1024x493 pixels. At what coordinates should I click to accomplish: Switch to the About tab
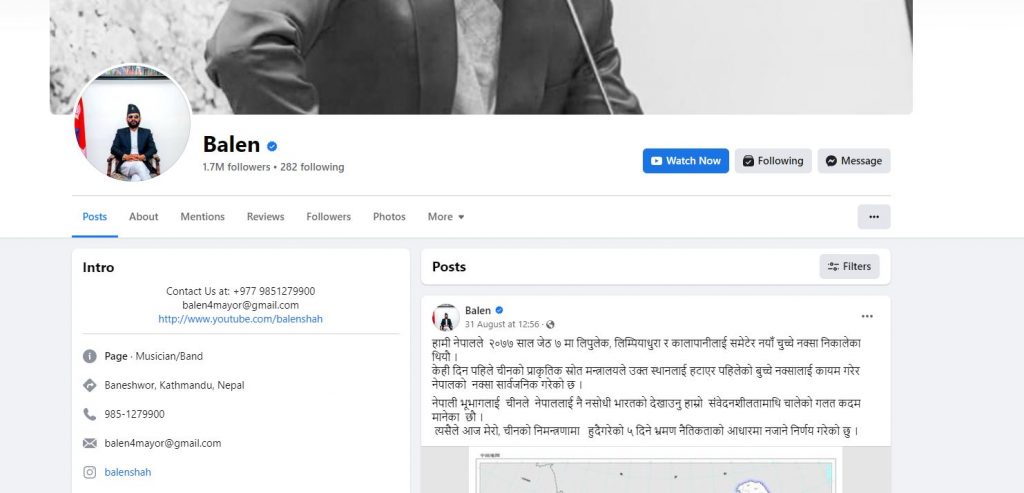(144, 217)
